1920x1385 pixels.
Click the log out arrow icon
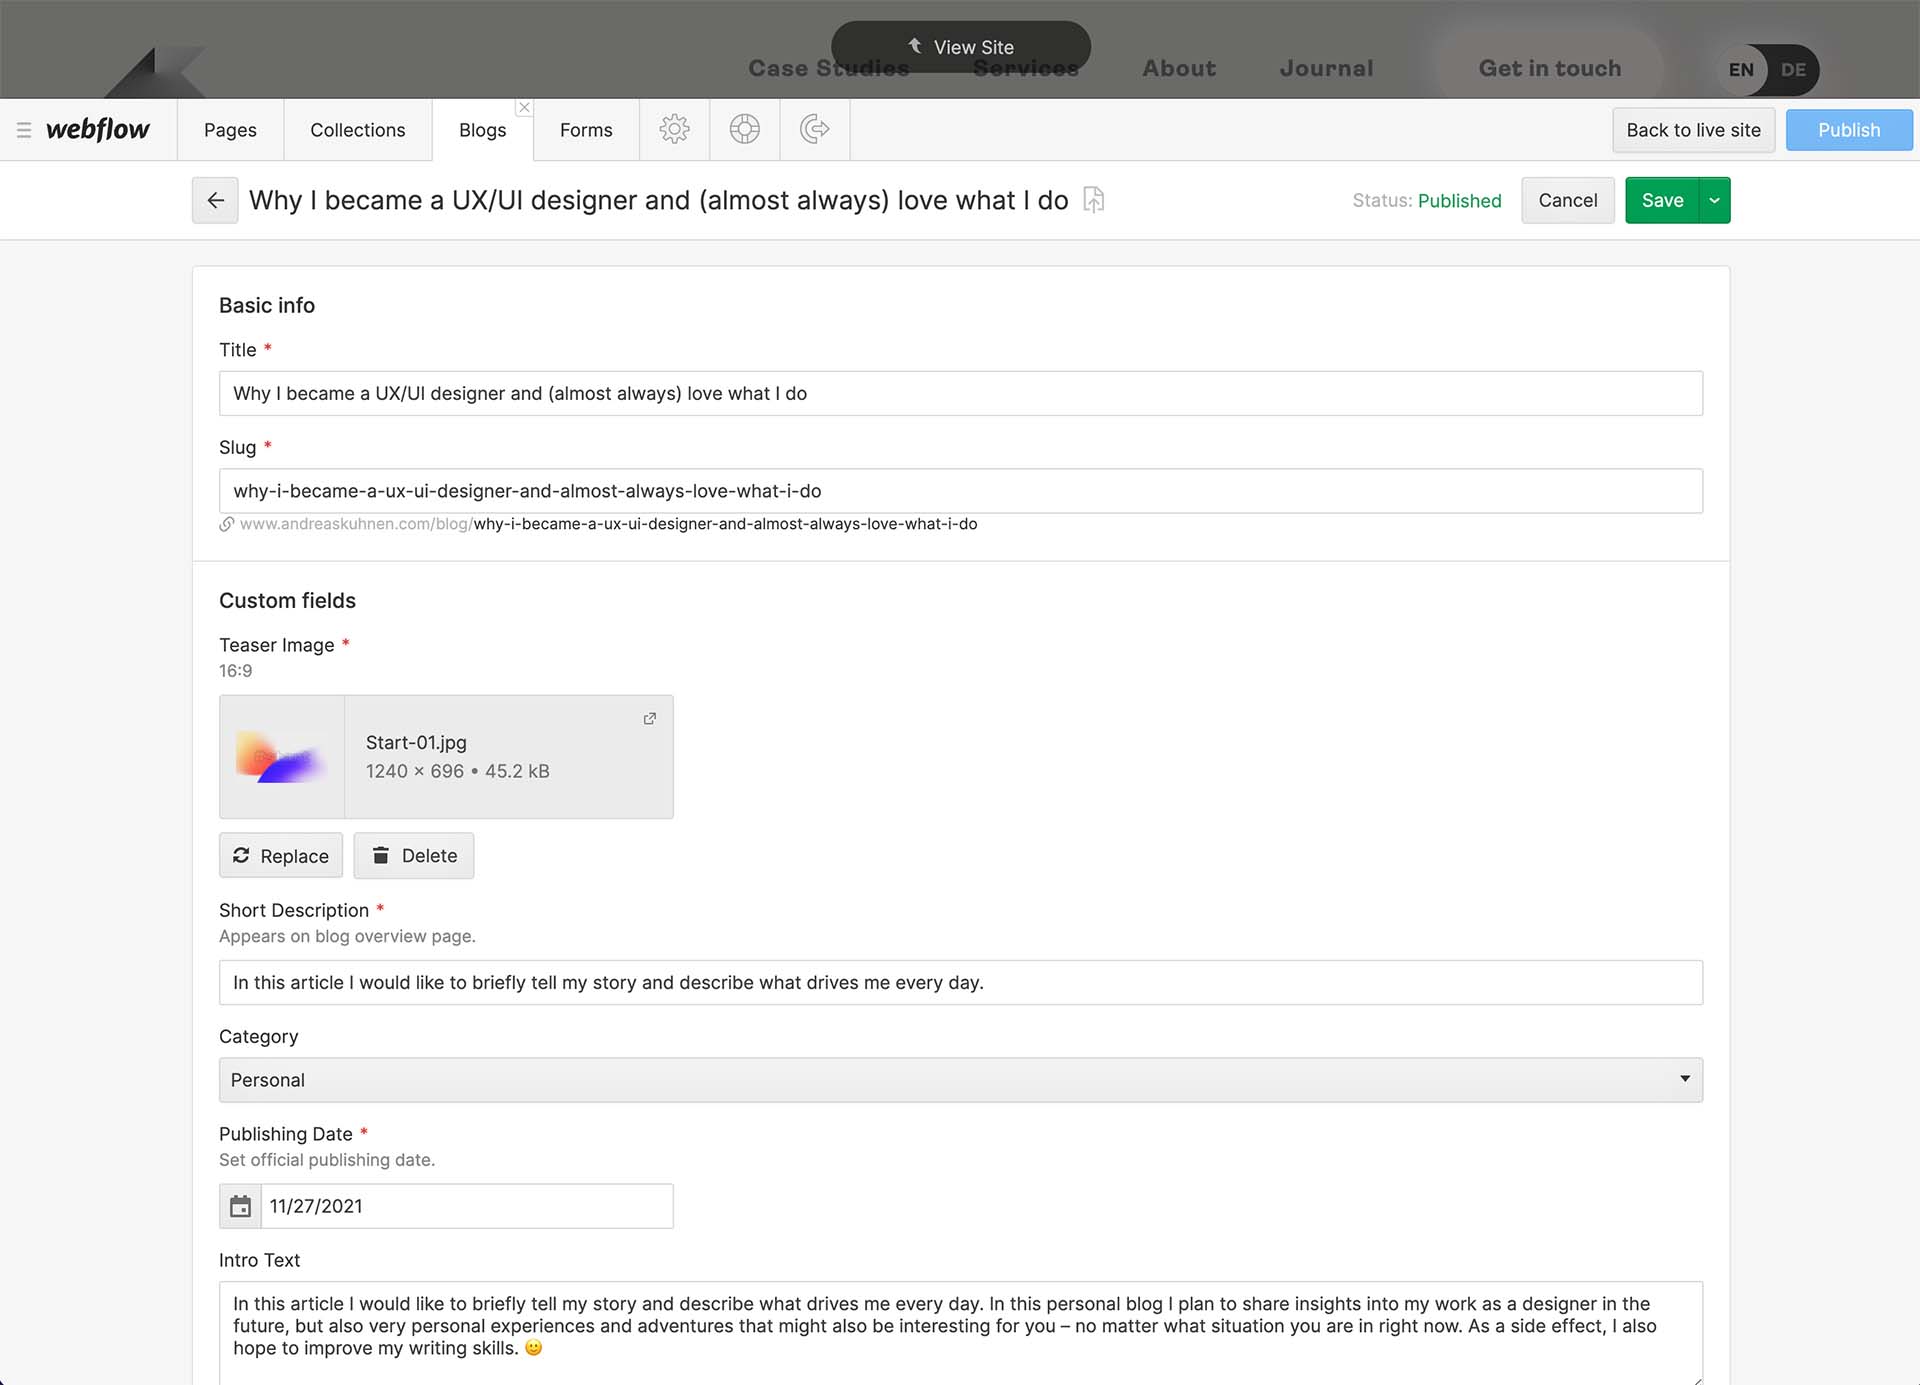815,129
